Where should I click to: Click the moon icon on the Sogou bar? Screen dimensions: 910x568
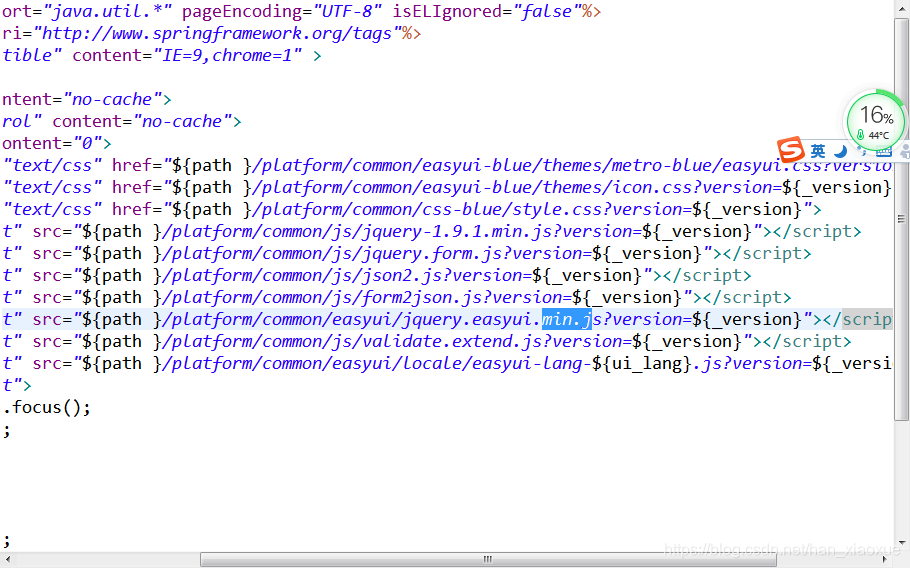[x=840, y=151]
